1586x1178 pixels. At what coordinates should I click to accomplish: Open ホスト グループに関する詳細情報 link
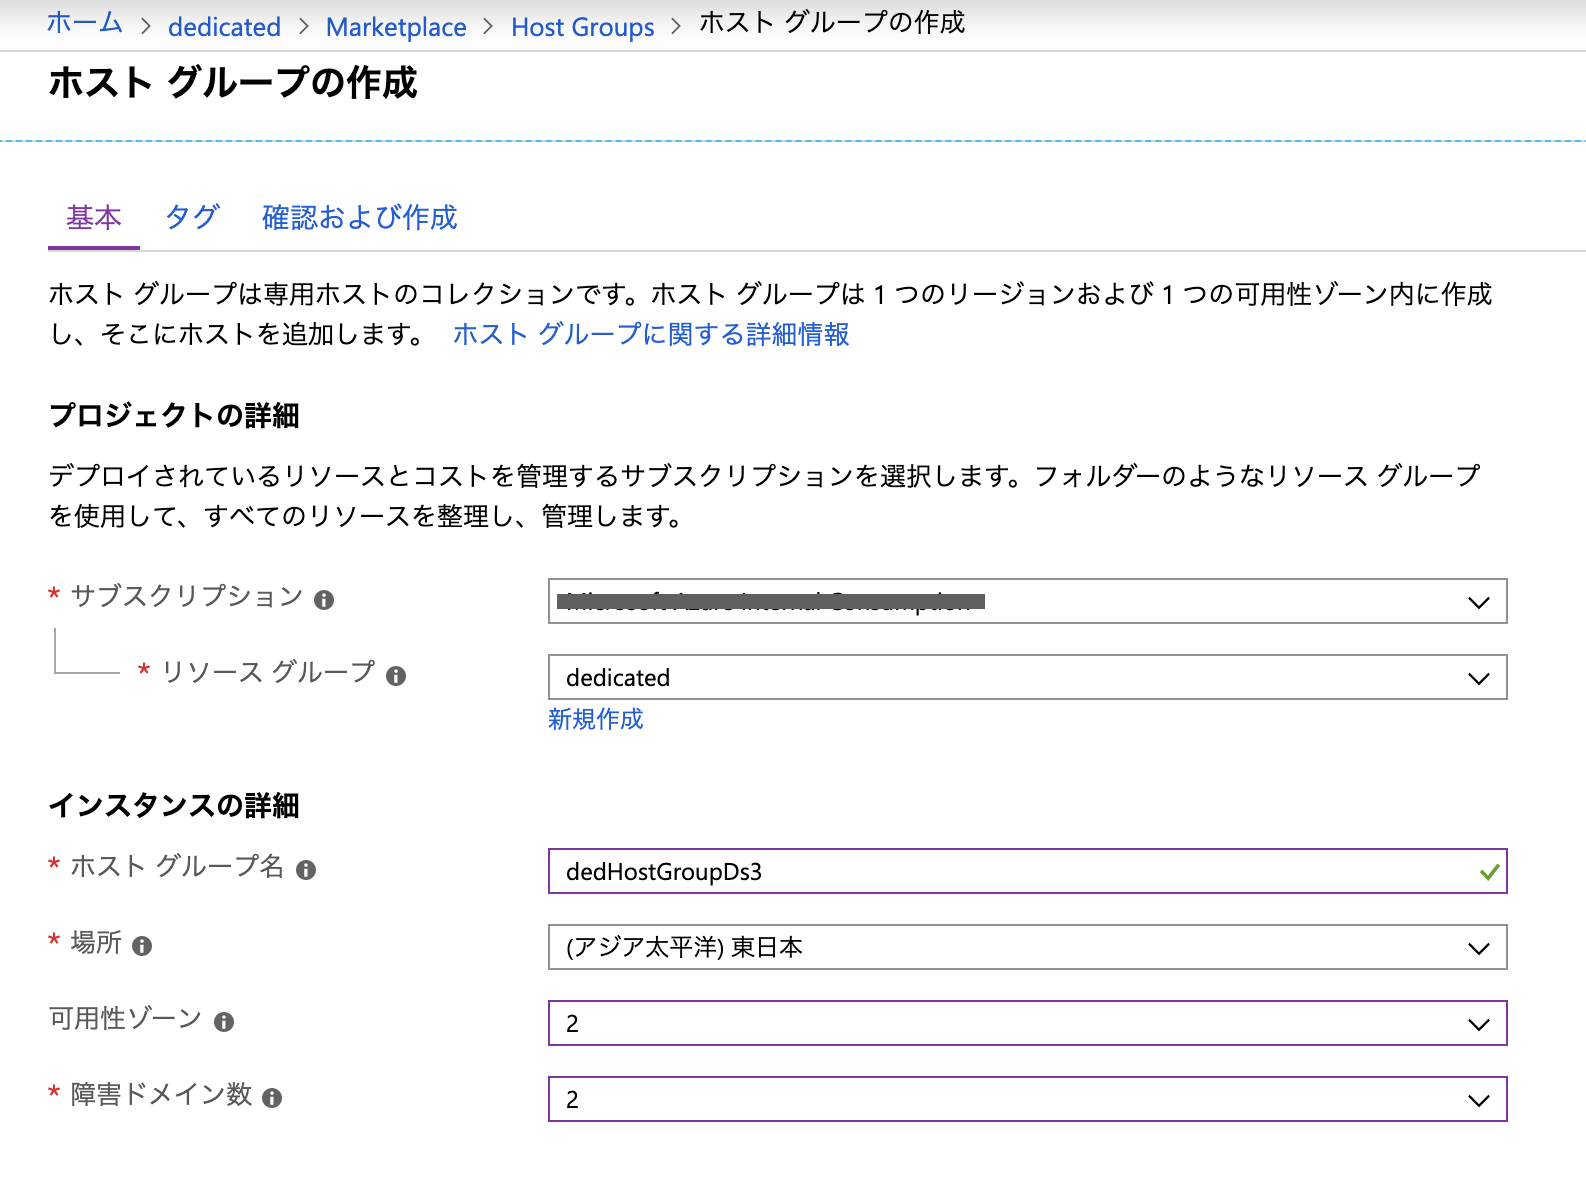click(651, 334)
